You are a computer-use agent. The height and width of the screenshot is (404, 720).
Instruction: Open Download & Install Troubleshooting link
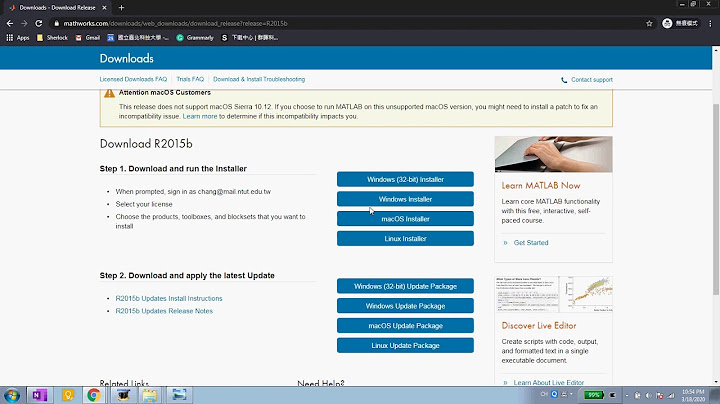pos(259,79)
